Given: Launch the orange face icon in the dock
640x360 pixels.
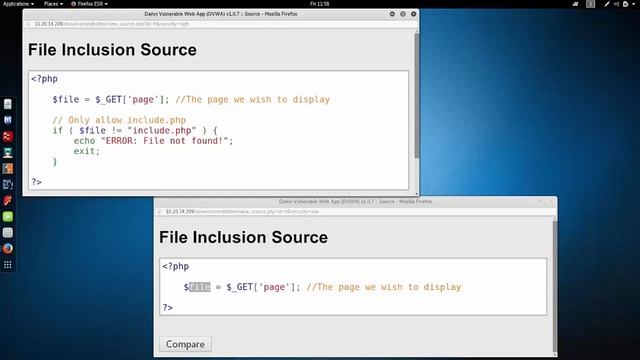Looking at the screenshot, I should [x=8, y=169].
